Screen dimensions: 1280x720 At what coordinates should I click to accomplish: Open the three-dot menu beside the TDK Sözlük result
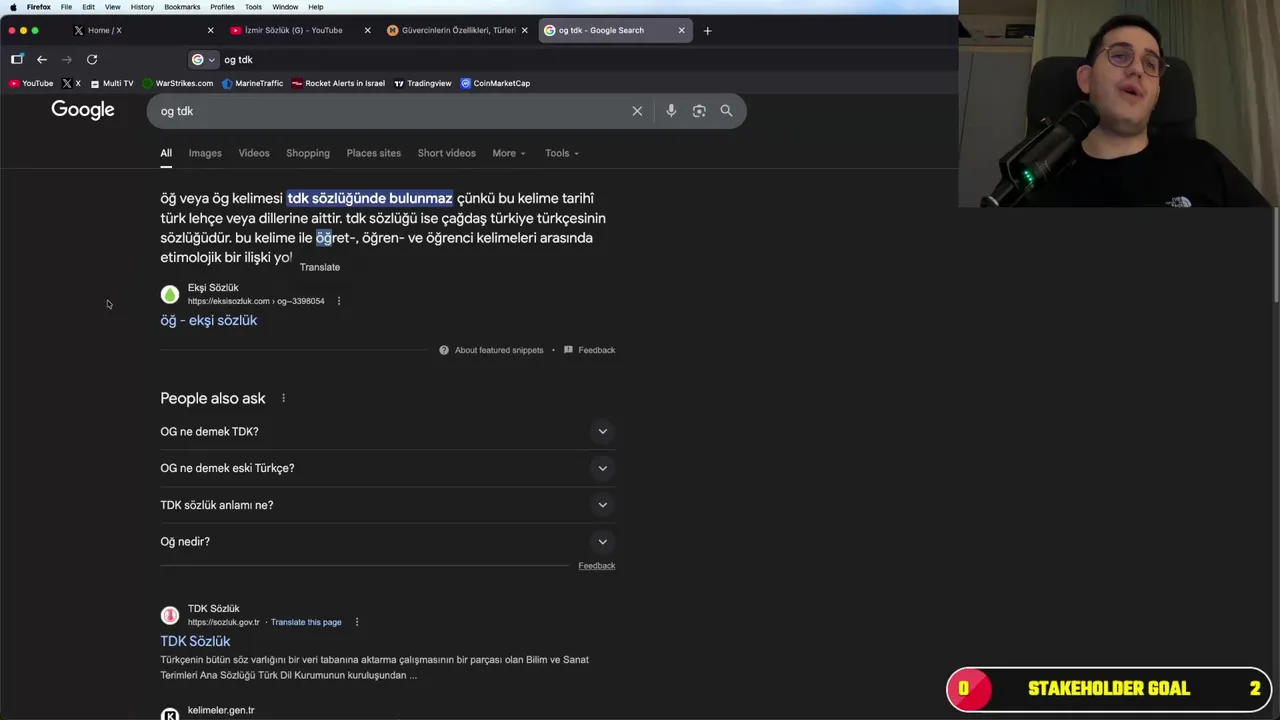357,622
